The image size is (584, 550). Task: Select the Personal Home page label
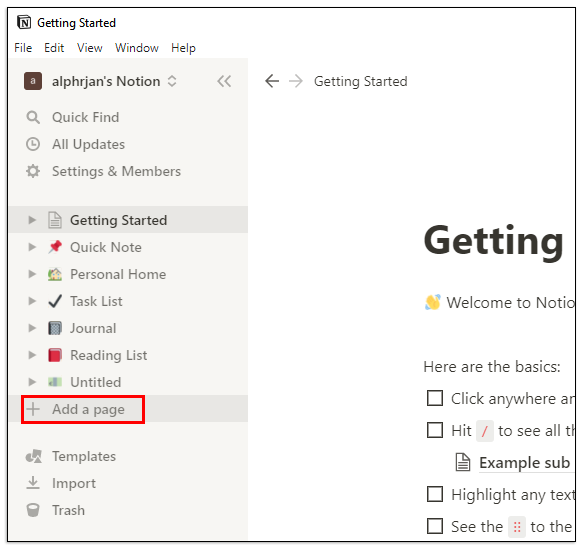pos(118,274)
